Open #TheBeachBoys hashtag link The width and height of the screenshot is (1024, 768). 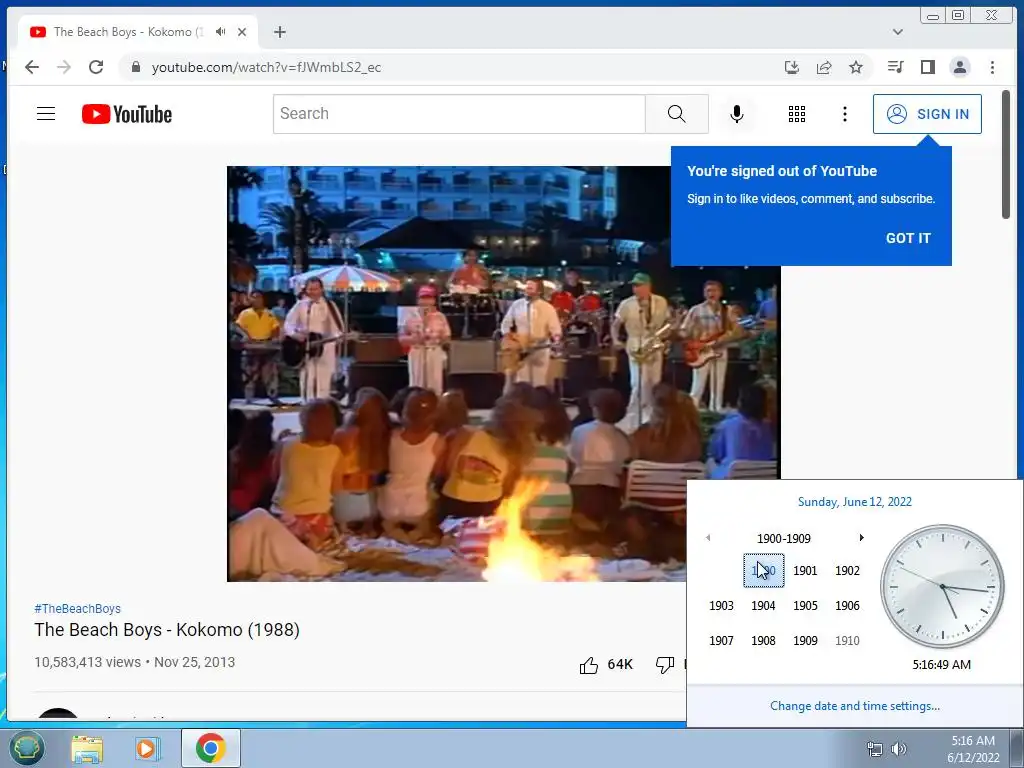[78, 609]
